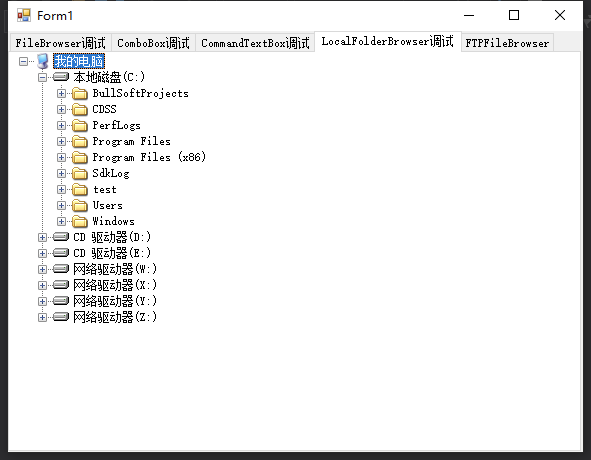Click the My Computer icon at tree root

[x=43, y=61]
